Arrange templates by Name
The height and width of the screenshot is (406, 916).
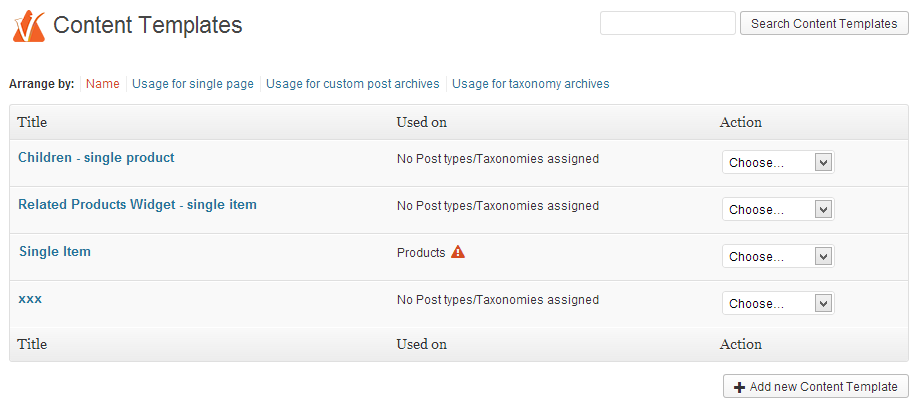[103, 84]
